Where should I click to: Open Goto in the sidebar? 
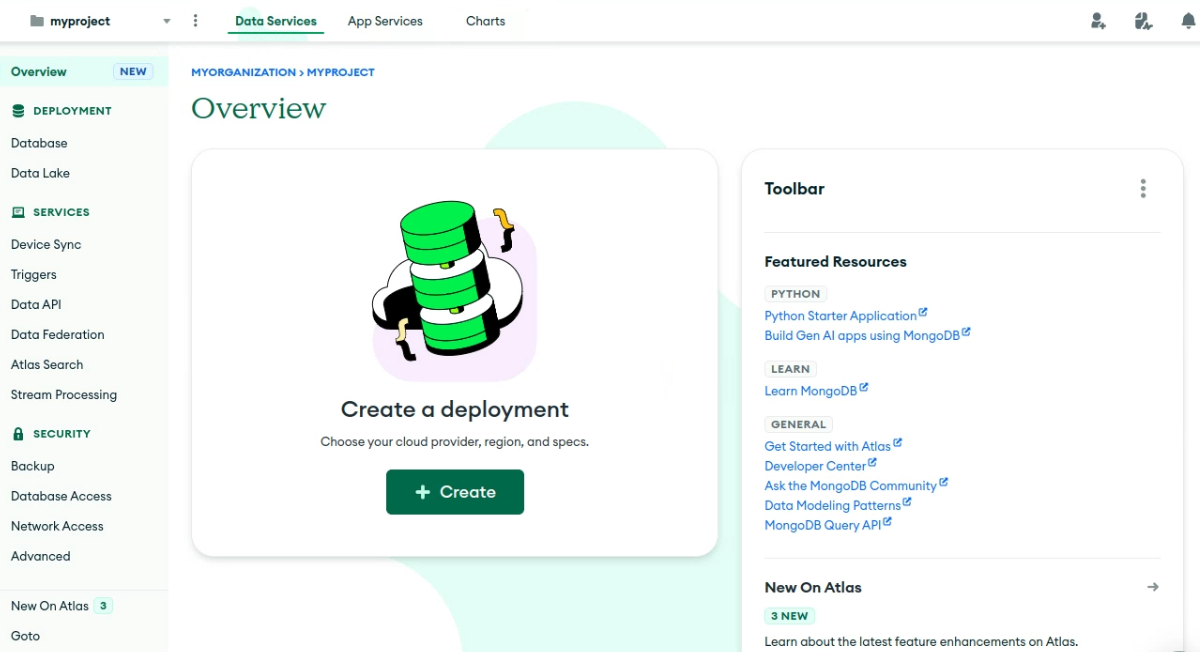pyautogui.click(x=25, y=636)
